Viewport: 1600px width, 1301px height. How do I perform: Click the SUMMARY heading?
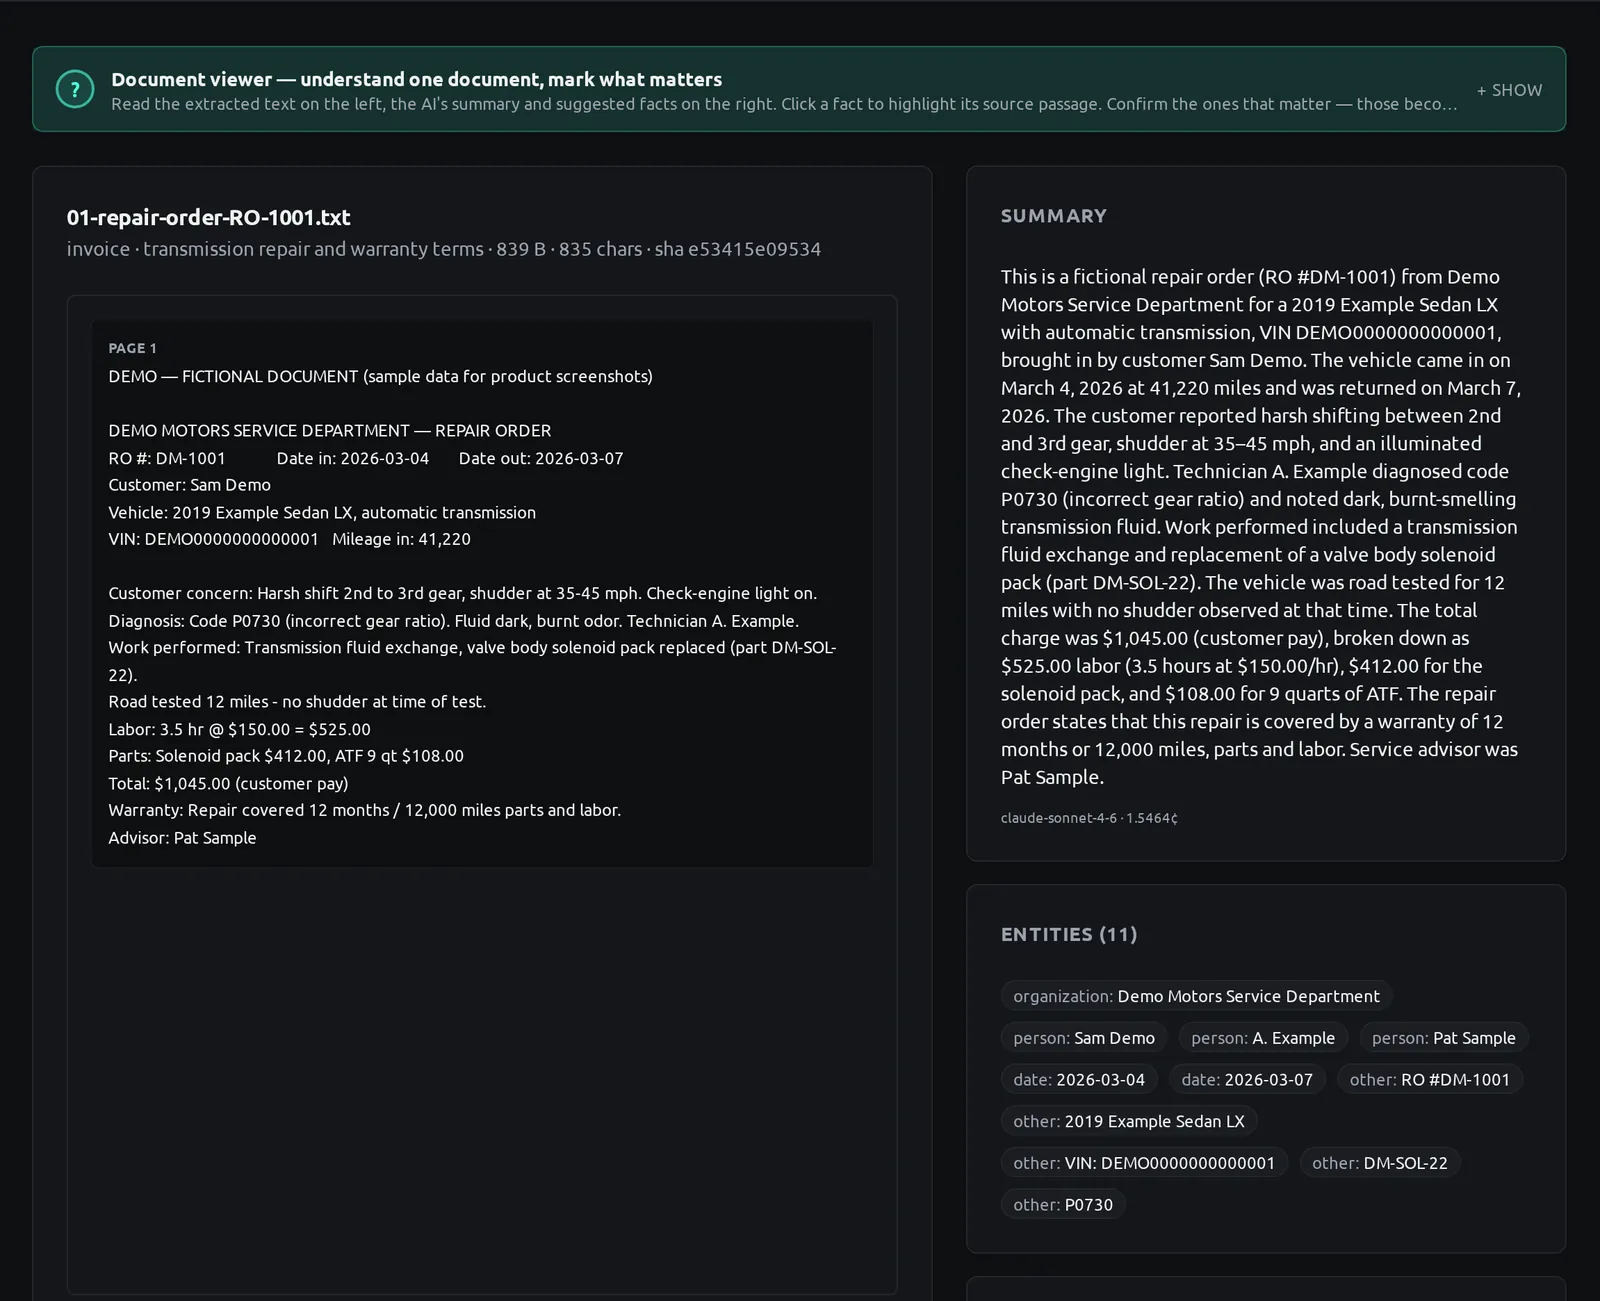1054,216
